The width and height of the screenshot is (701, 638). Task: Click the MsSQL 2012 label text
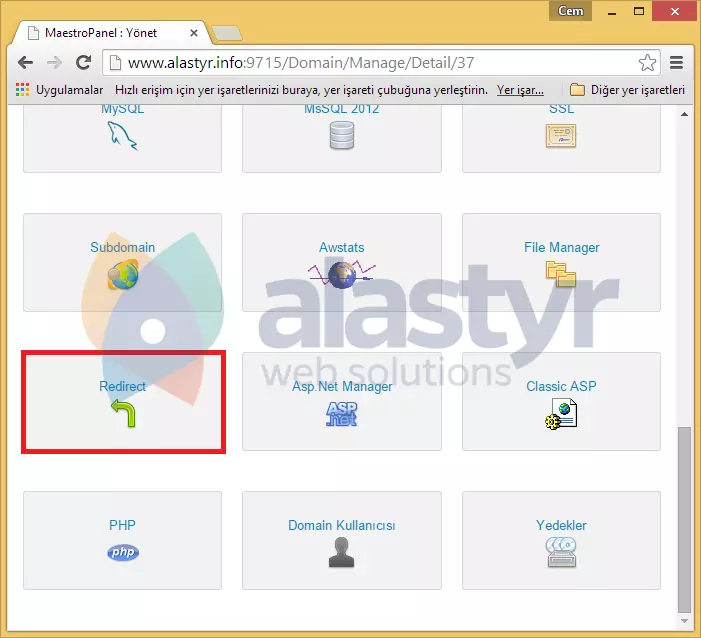(x=342, y=109)
